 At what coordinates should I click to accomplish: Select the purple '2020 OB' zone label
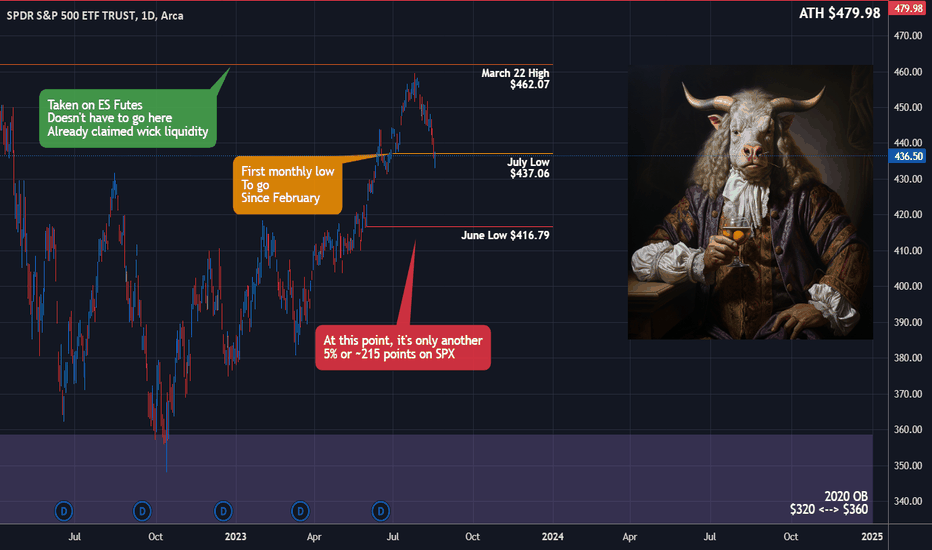(x=829, y=503)
